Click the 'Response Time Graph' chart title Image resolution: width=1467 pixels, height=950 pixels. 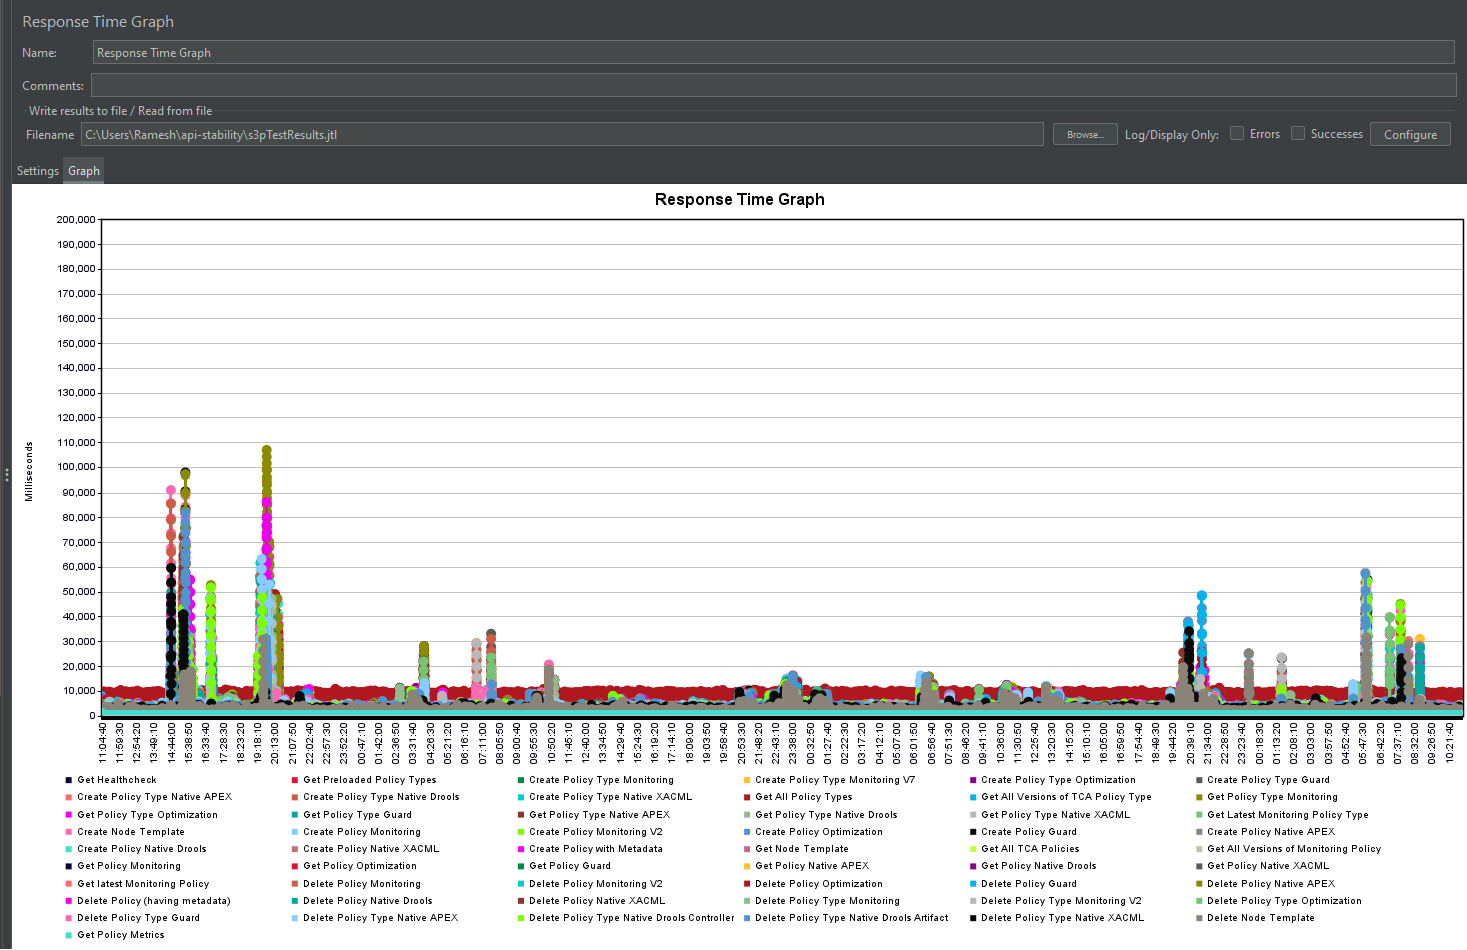(740, 200)
